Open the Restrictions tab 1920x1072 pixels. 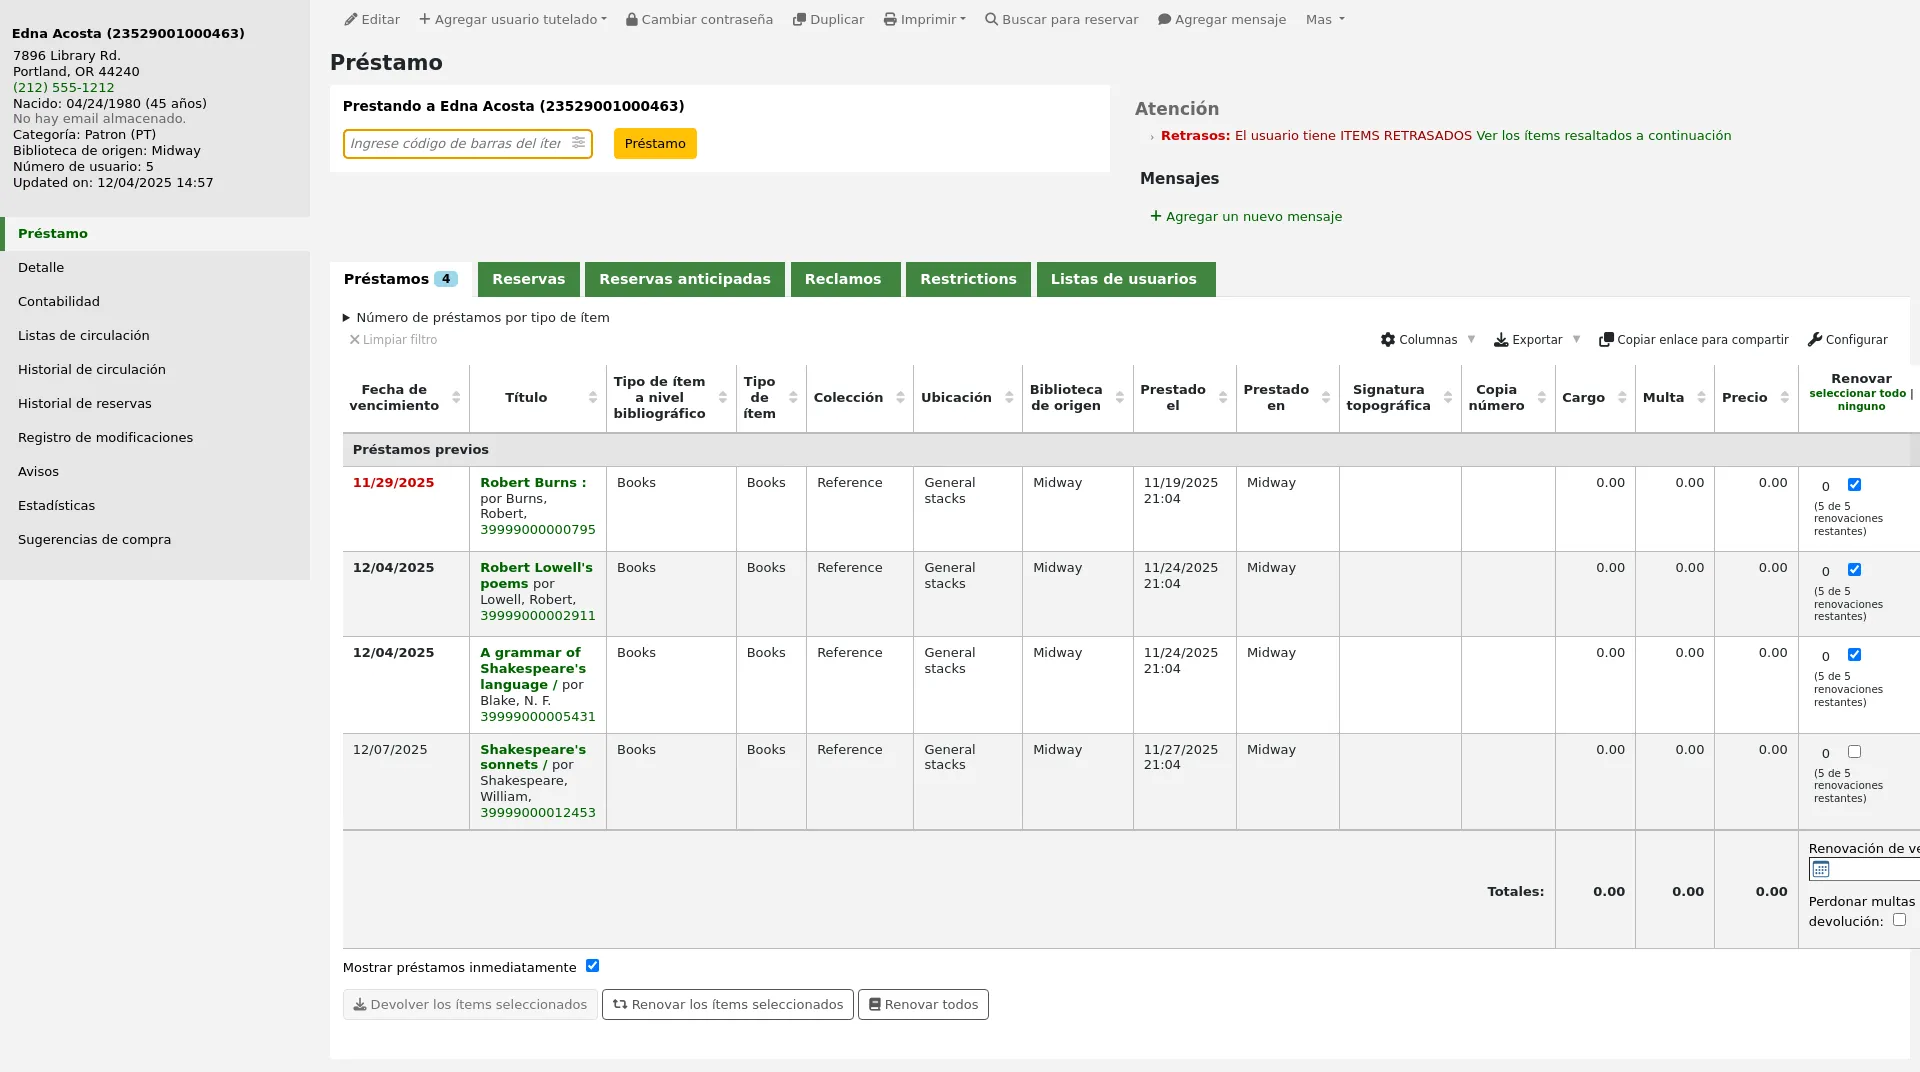pyautogui.click(x=968, y=279)
